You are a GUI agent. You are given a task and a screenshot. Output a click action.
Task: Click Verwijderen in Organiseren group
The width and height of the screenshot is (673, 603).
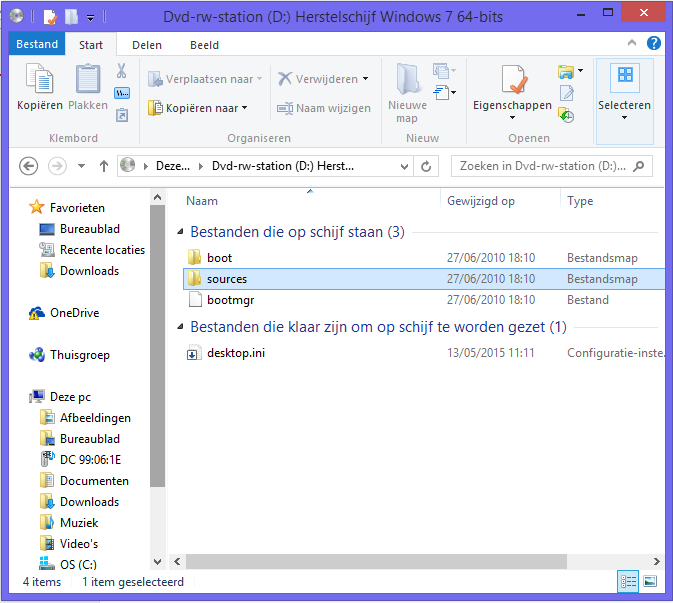point(318,79)
